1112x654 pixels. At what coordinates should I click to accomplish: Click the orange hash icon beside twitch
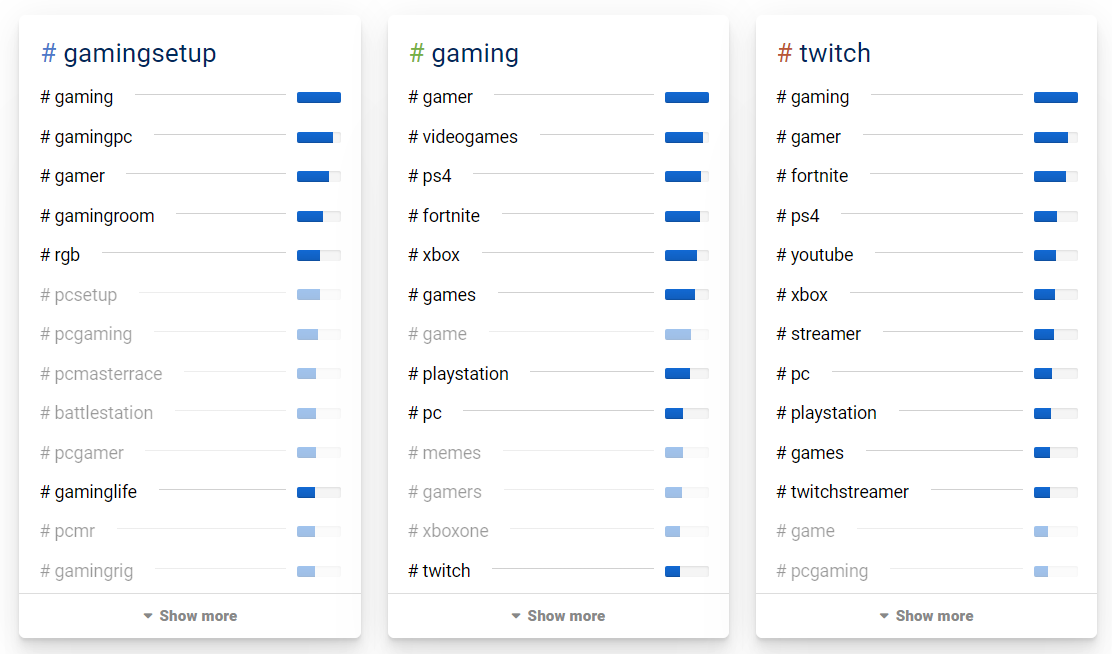(x=785, y=53)
